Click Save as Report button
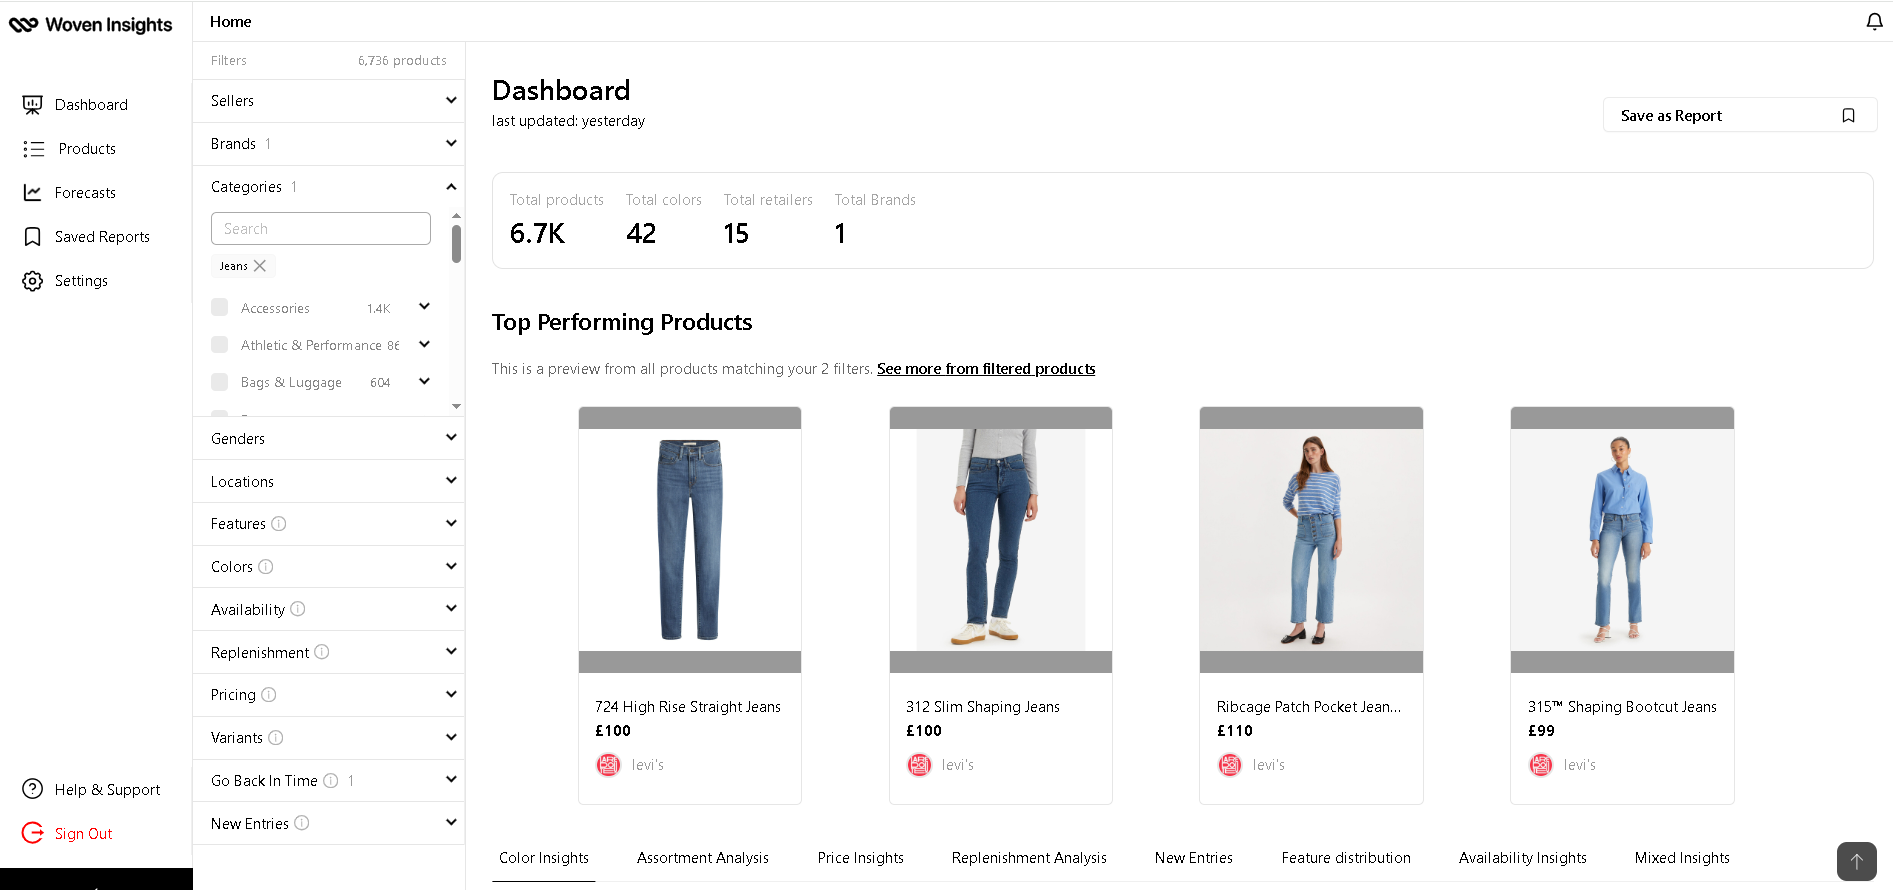1893x890 pixels. click(x=1740, y=116)
